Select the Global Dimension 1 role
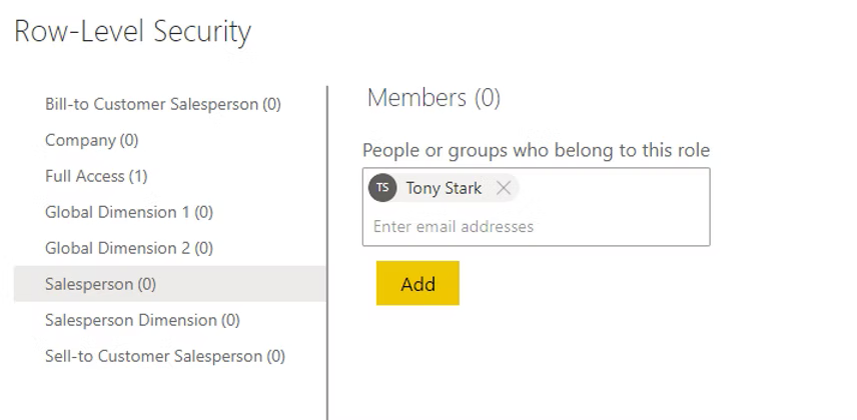 128,212
